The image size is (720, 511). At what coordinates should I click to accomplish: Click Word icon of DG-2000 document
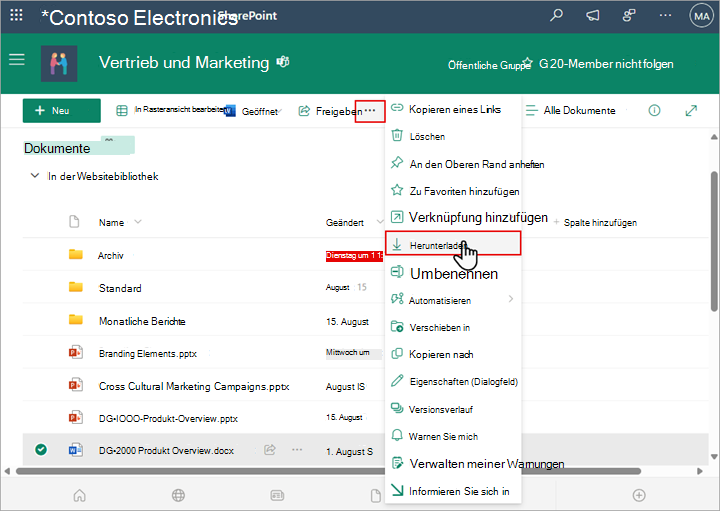(x=76, y=450)
